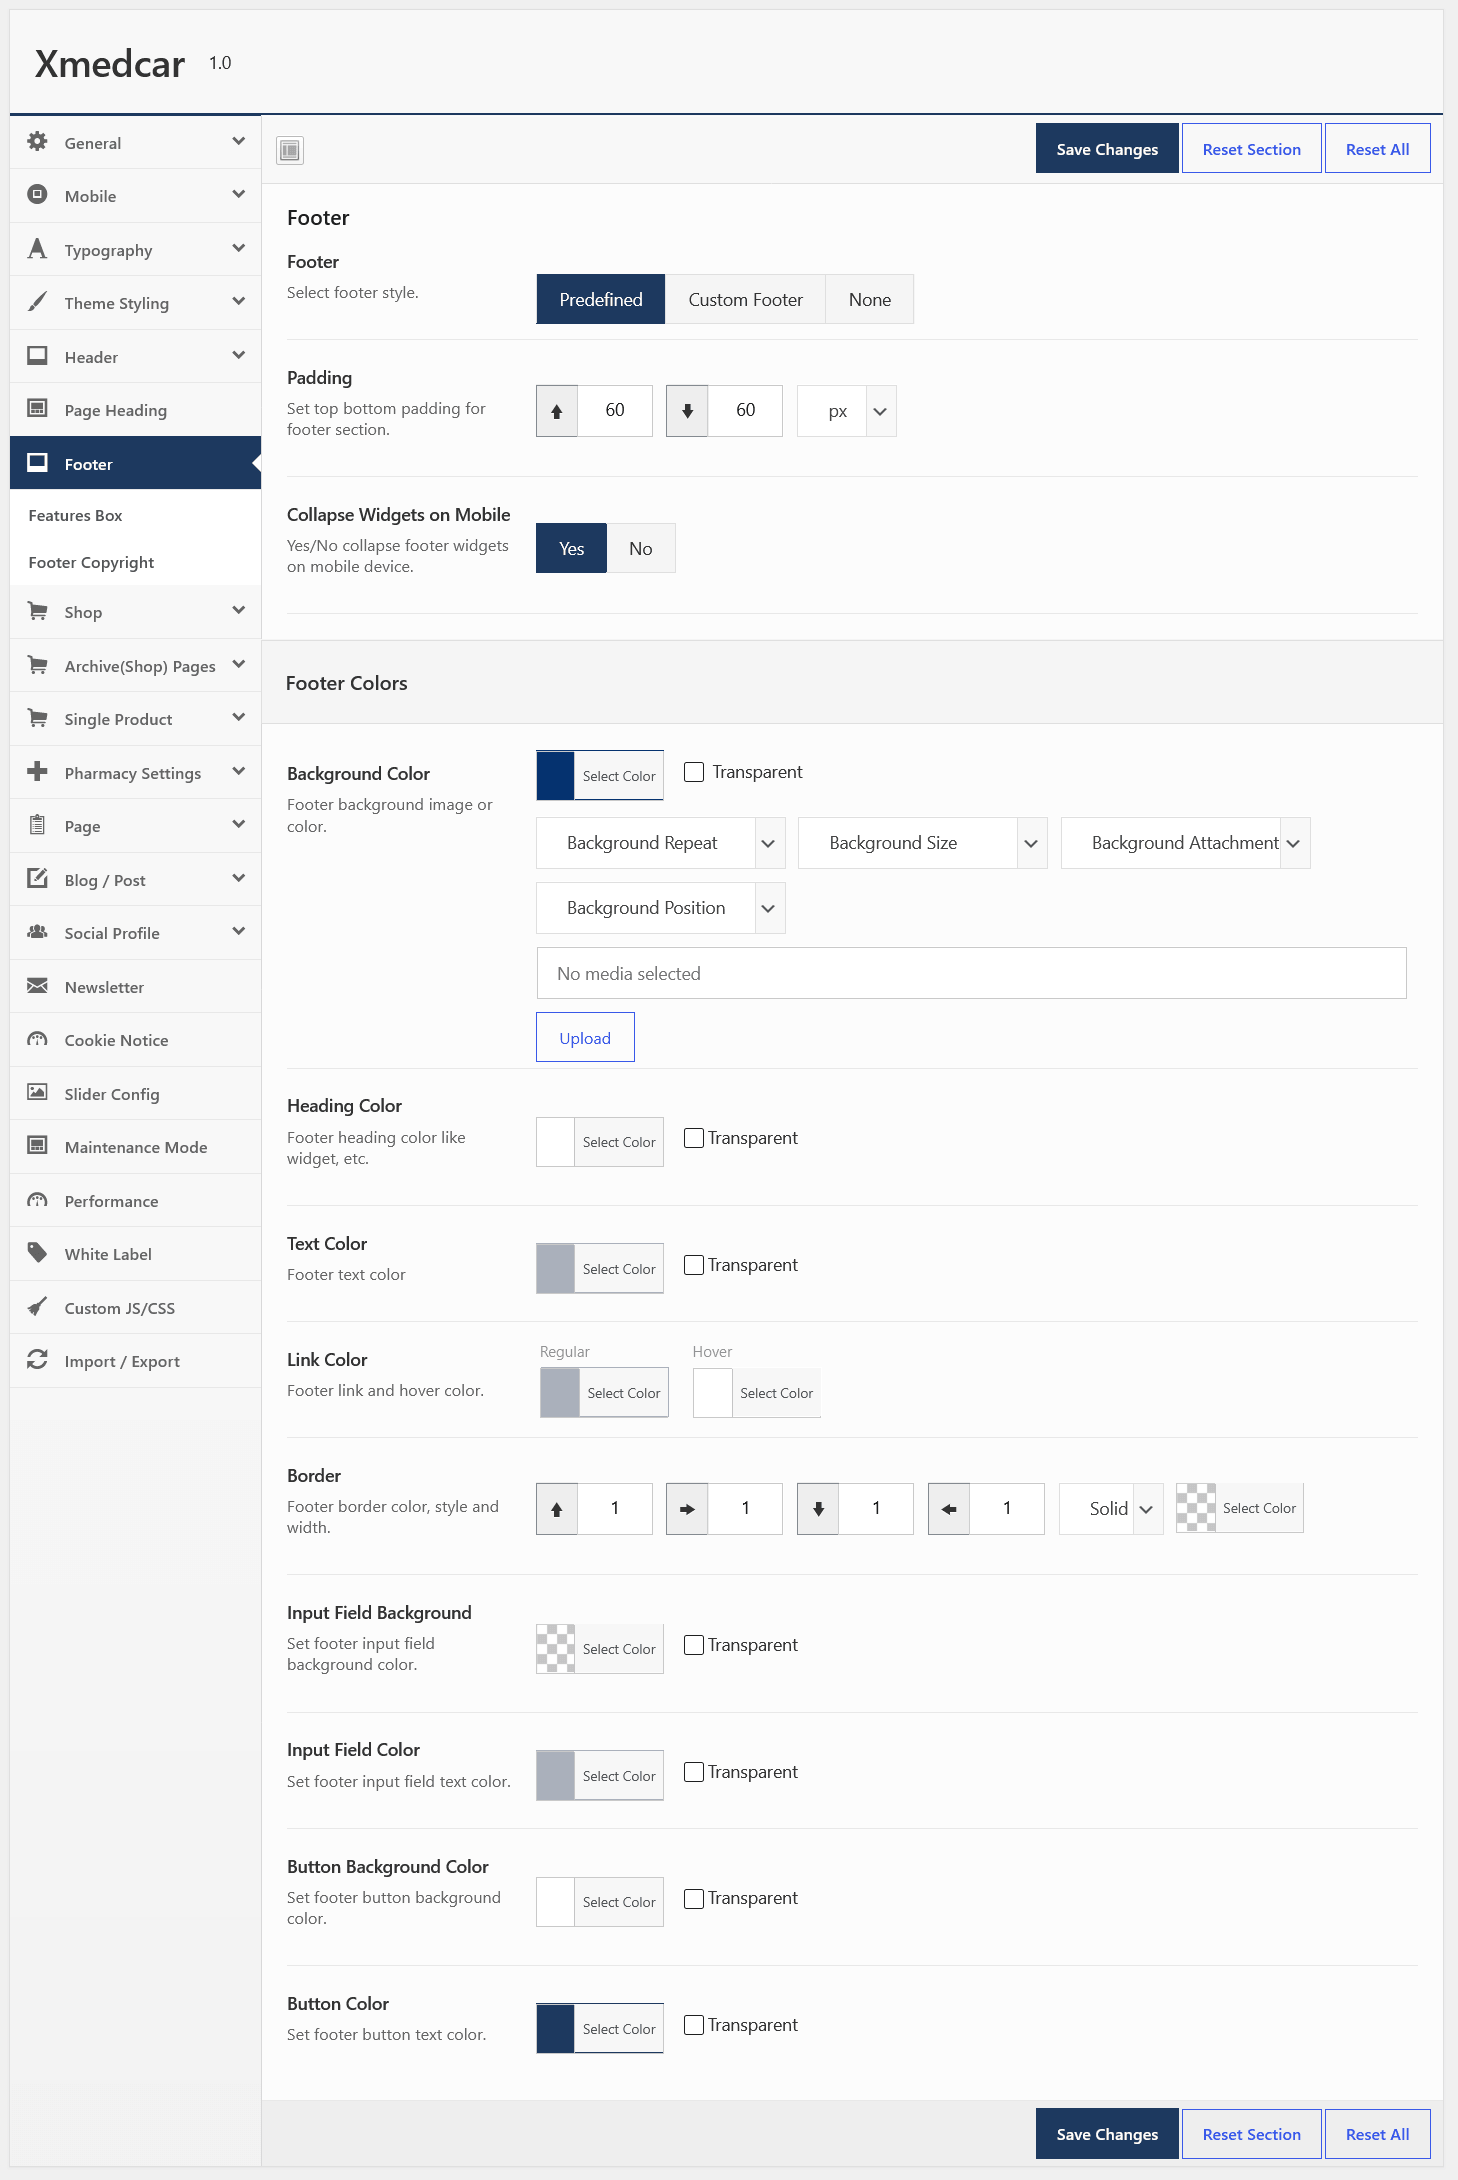Open the Footer Copyright submenu
The image size is (1458, 2180).
point(91,562)
